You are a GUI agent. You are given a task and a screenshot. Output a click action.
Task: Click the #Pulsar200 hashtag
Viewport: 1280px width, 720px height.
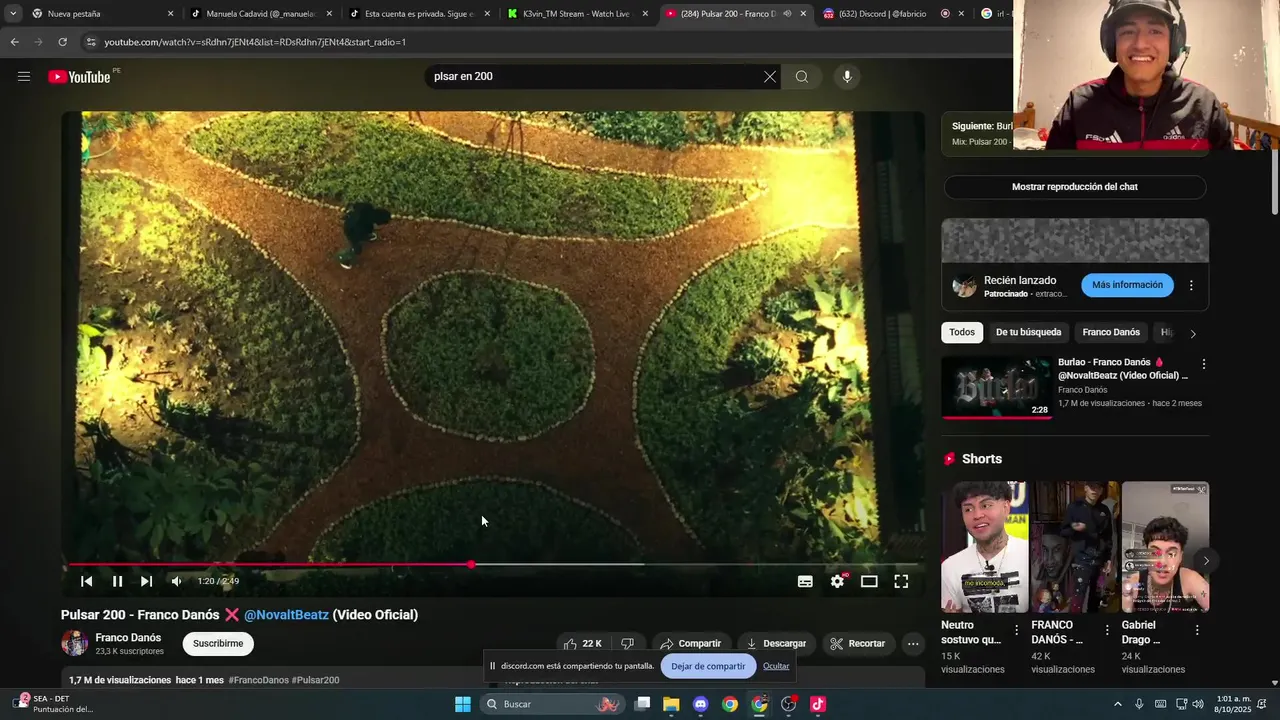pos(315,680)
